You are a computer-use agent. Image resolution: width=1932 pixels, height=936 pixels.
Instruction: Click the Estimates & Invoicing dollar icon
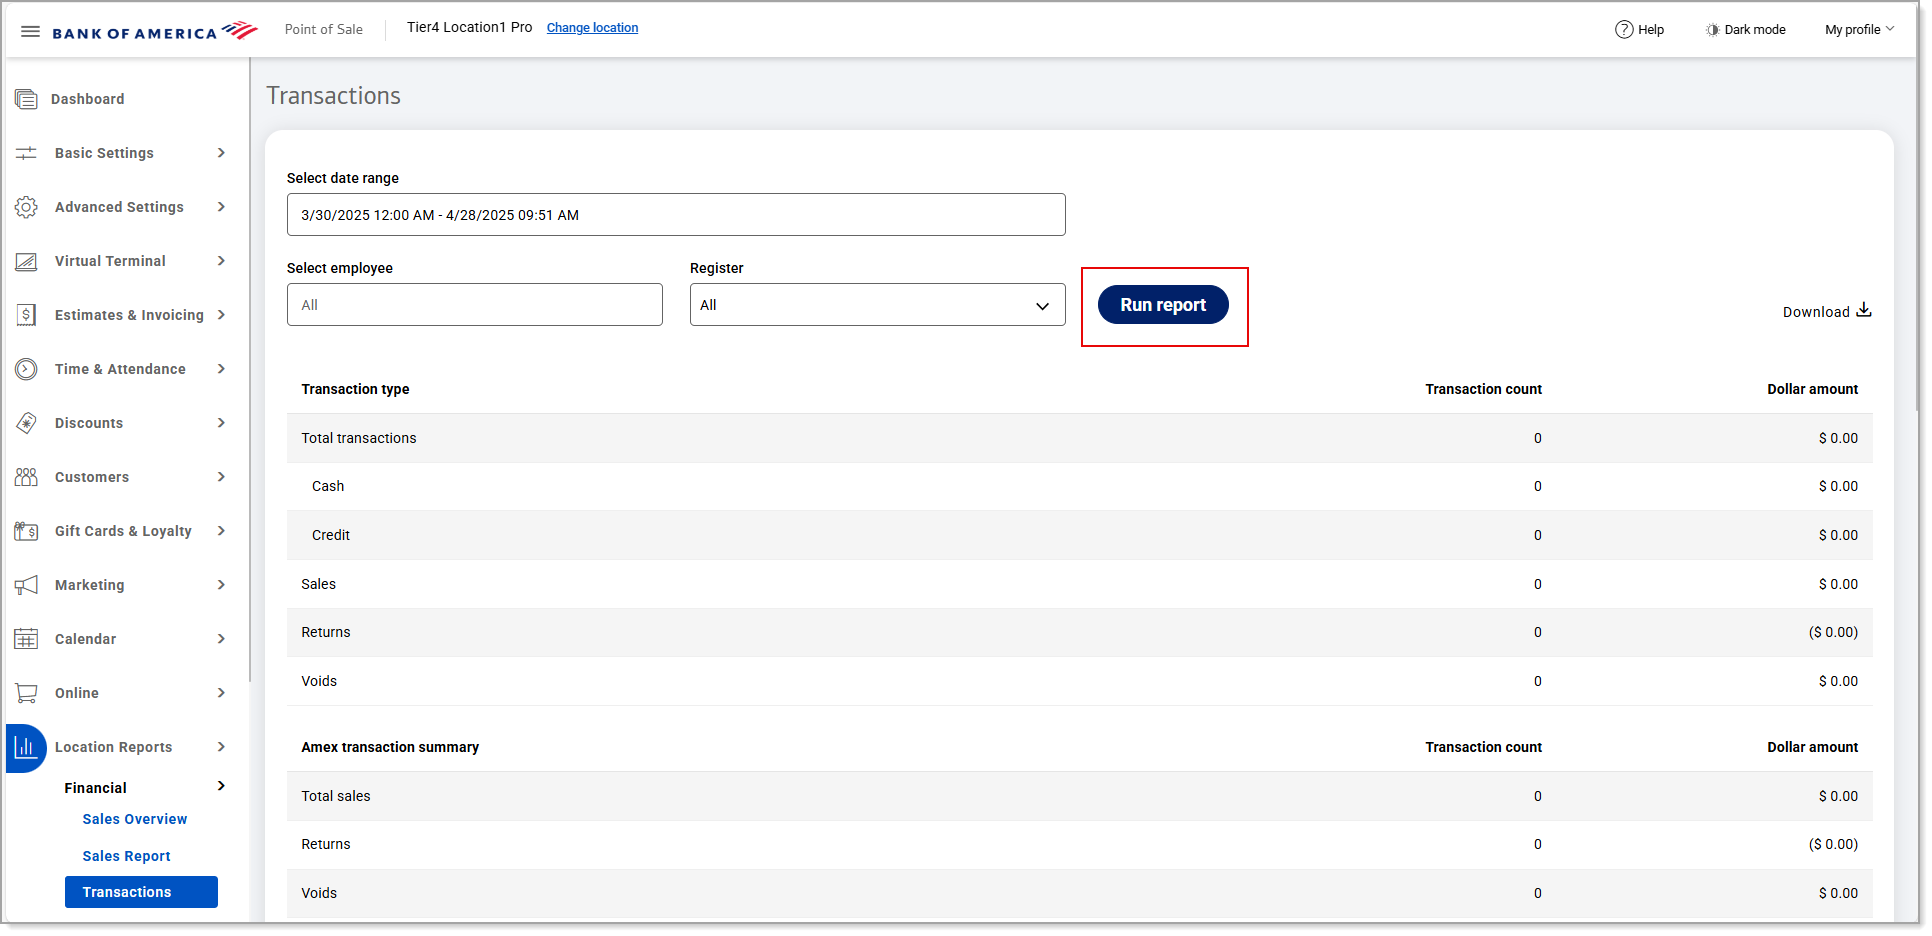click(26, 315)
